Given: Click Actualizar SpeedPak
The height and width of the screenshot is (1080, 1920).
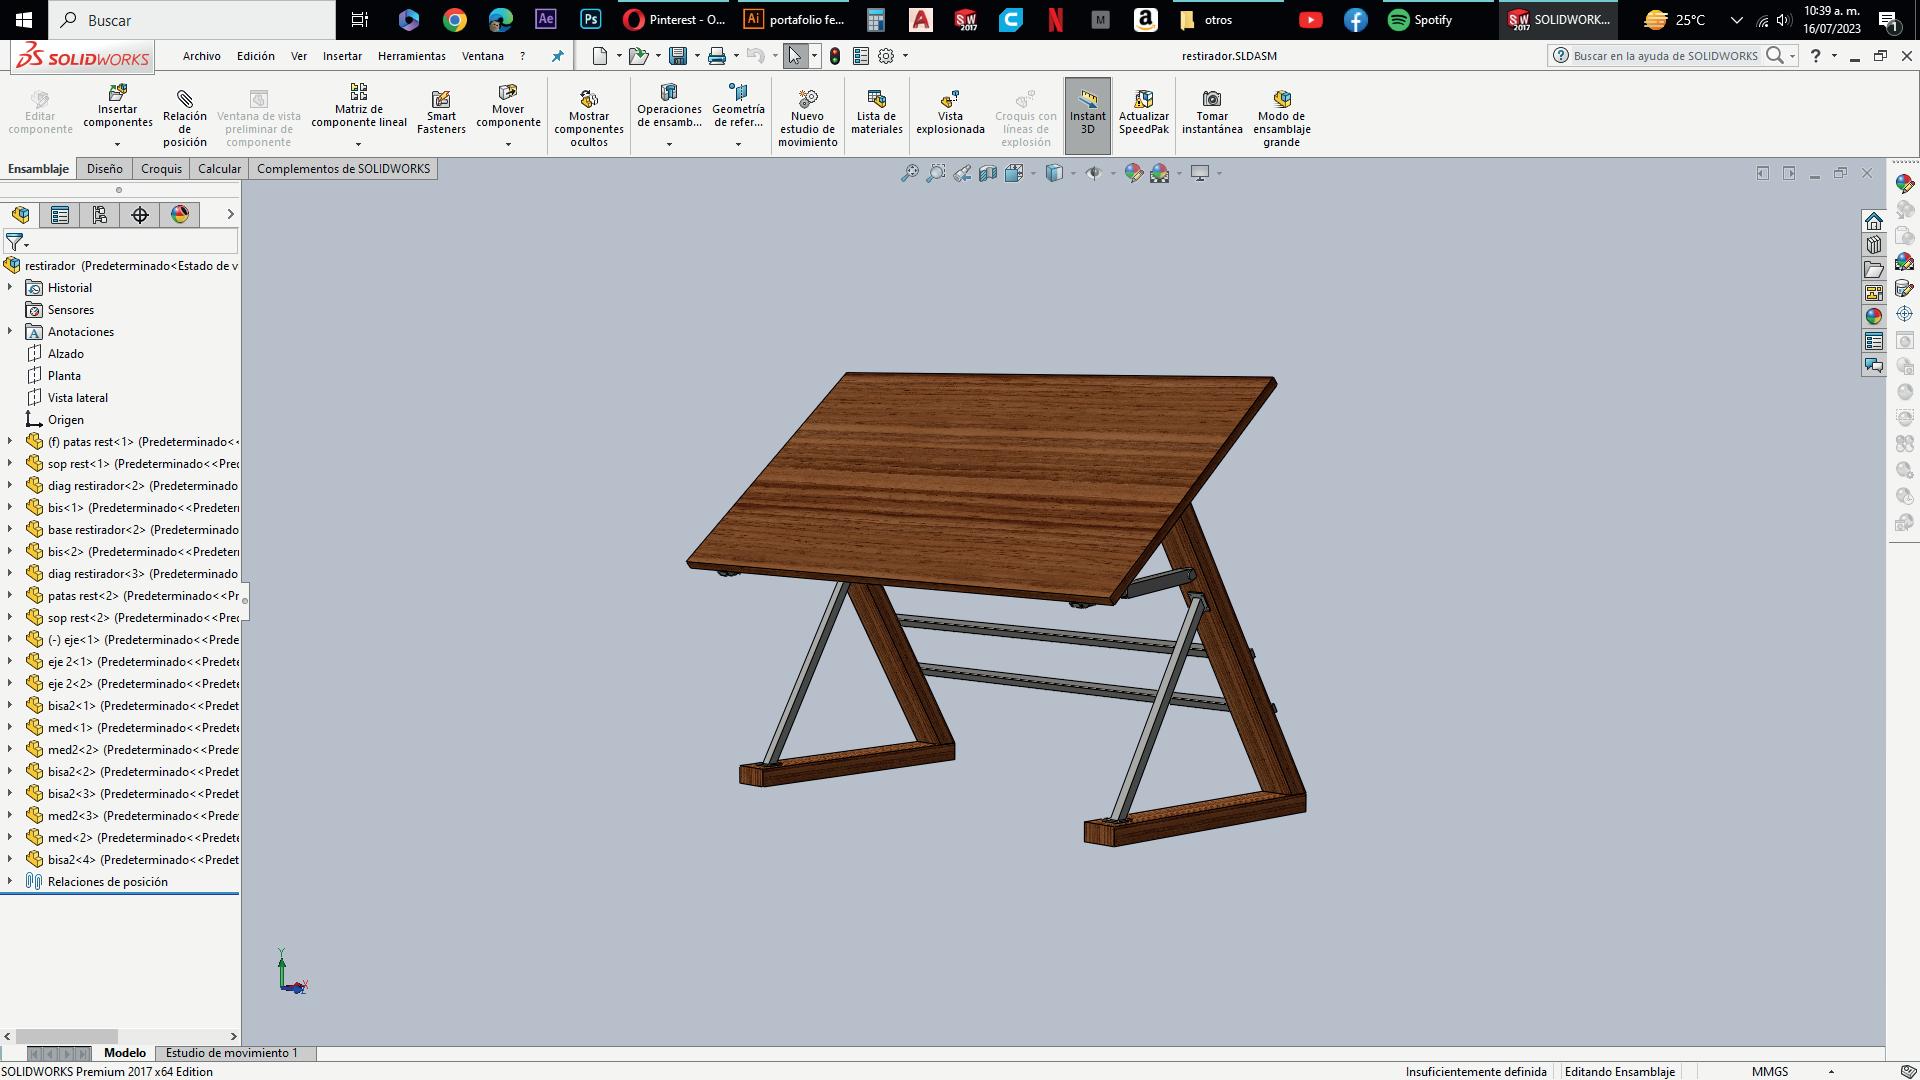Looking at the screenshot, I should [x=1143, y=112].
